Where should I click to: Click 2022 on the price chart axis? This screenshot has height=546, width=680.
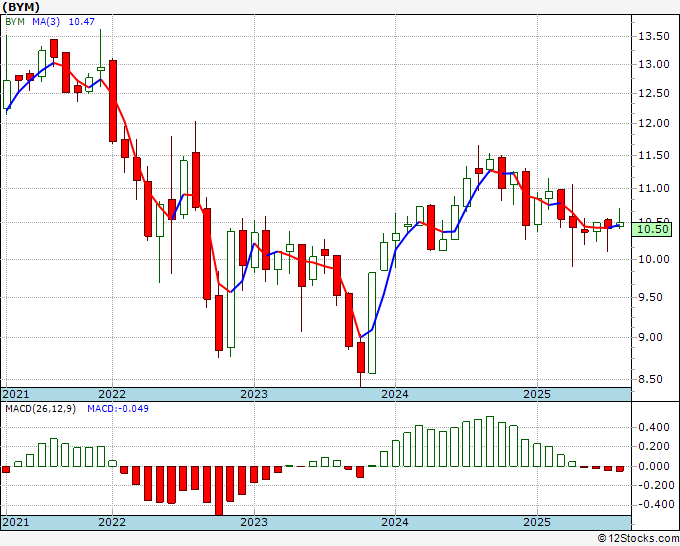112,394
